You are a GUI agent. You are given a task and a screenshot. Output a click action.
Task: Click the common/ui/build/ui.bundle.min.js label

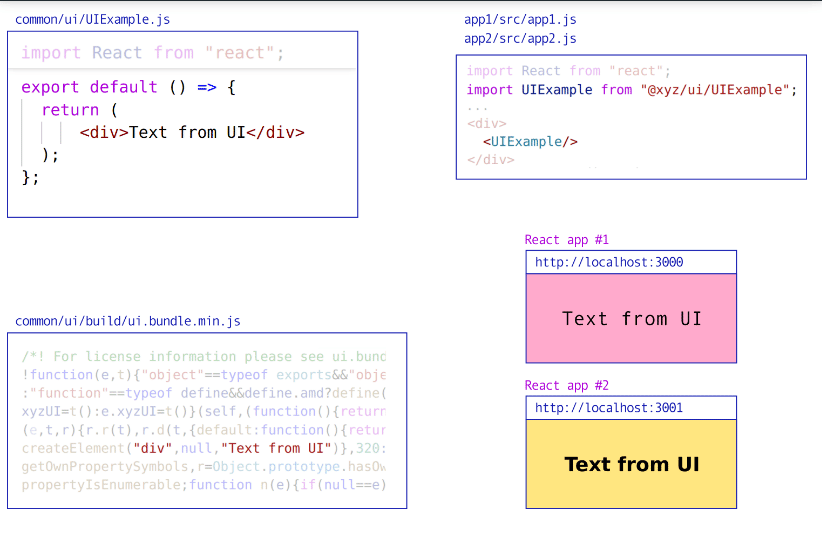[128, 321]
